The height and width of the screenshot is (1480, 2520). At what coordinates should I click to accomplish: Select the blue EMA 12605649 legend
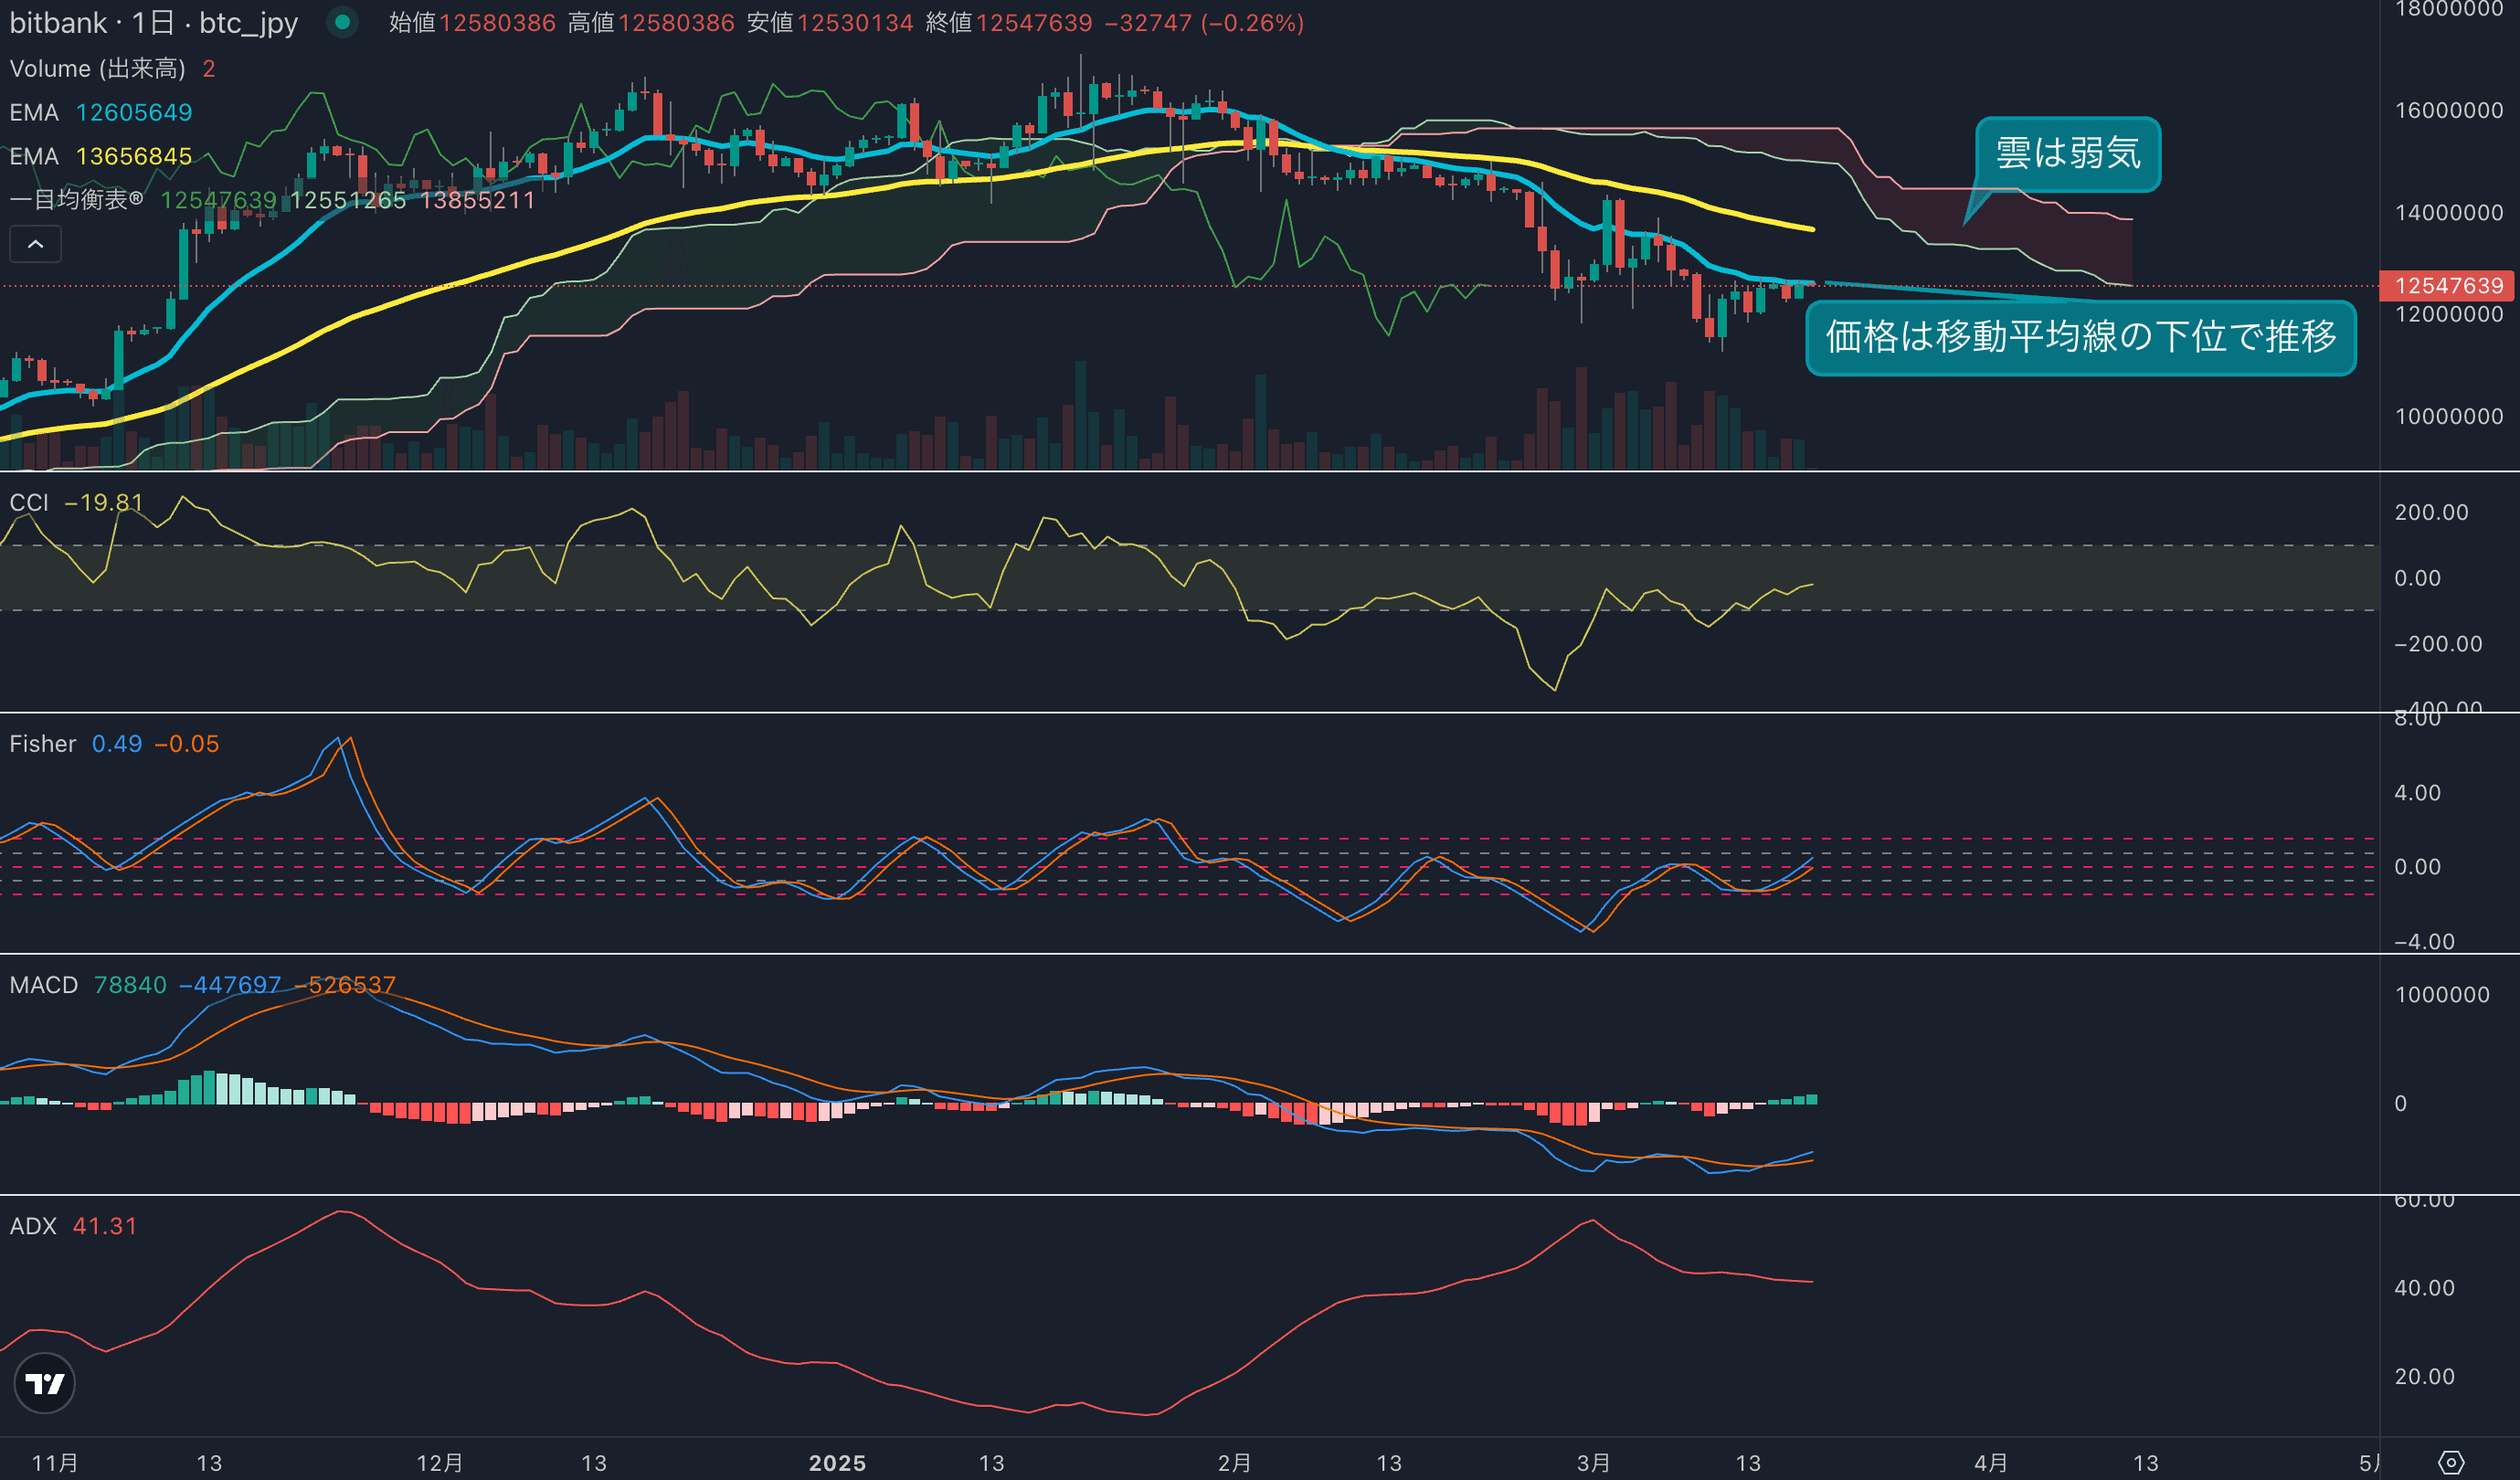(x=34, y=113)
